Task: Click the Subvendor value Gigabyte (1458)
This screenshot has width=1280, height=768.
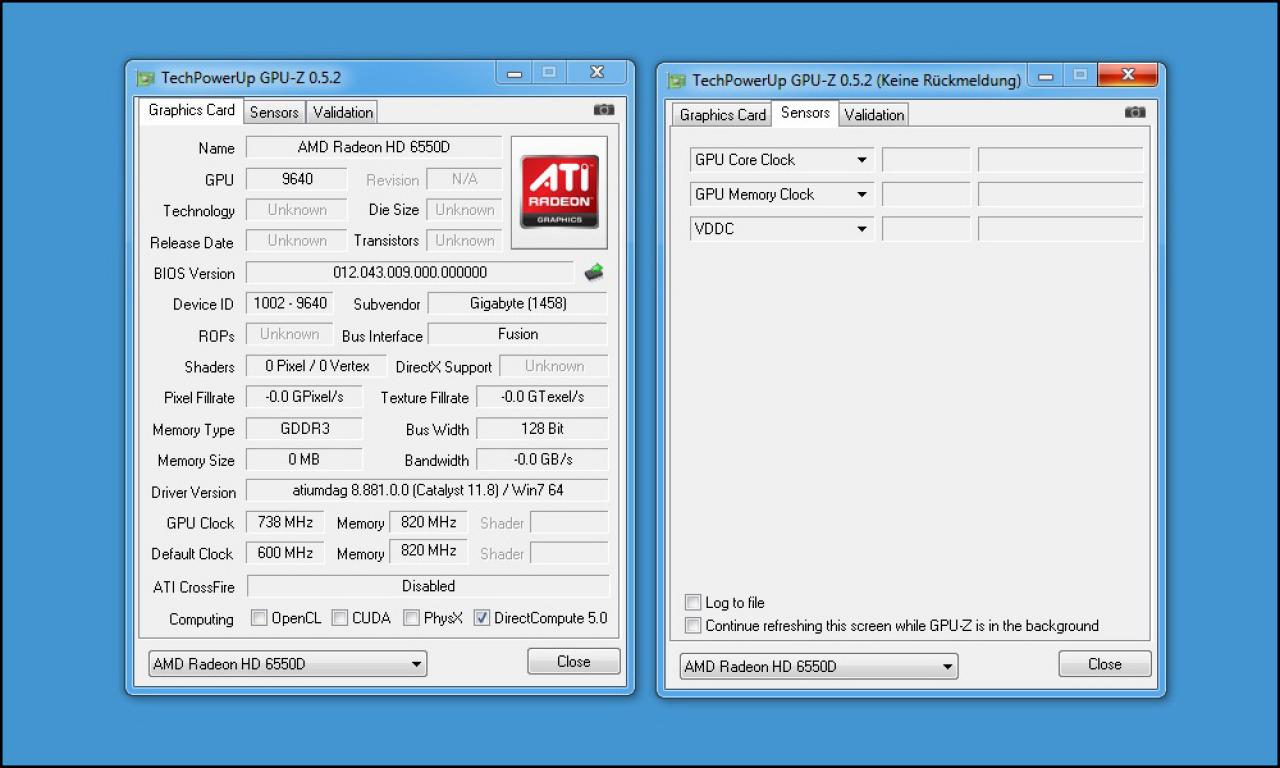Action: [518, 303]
